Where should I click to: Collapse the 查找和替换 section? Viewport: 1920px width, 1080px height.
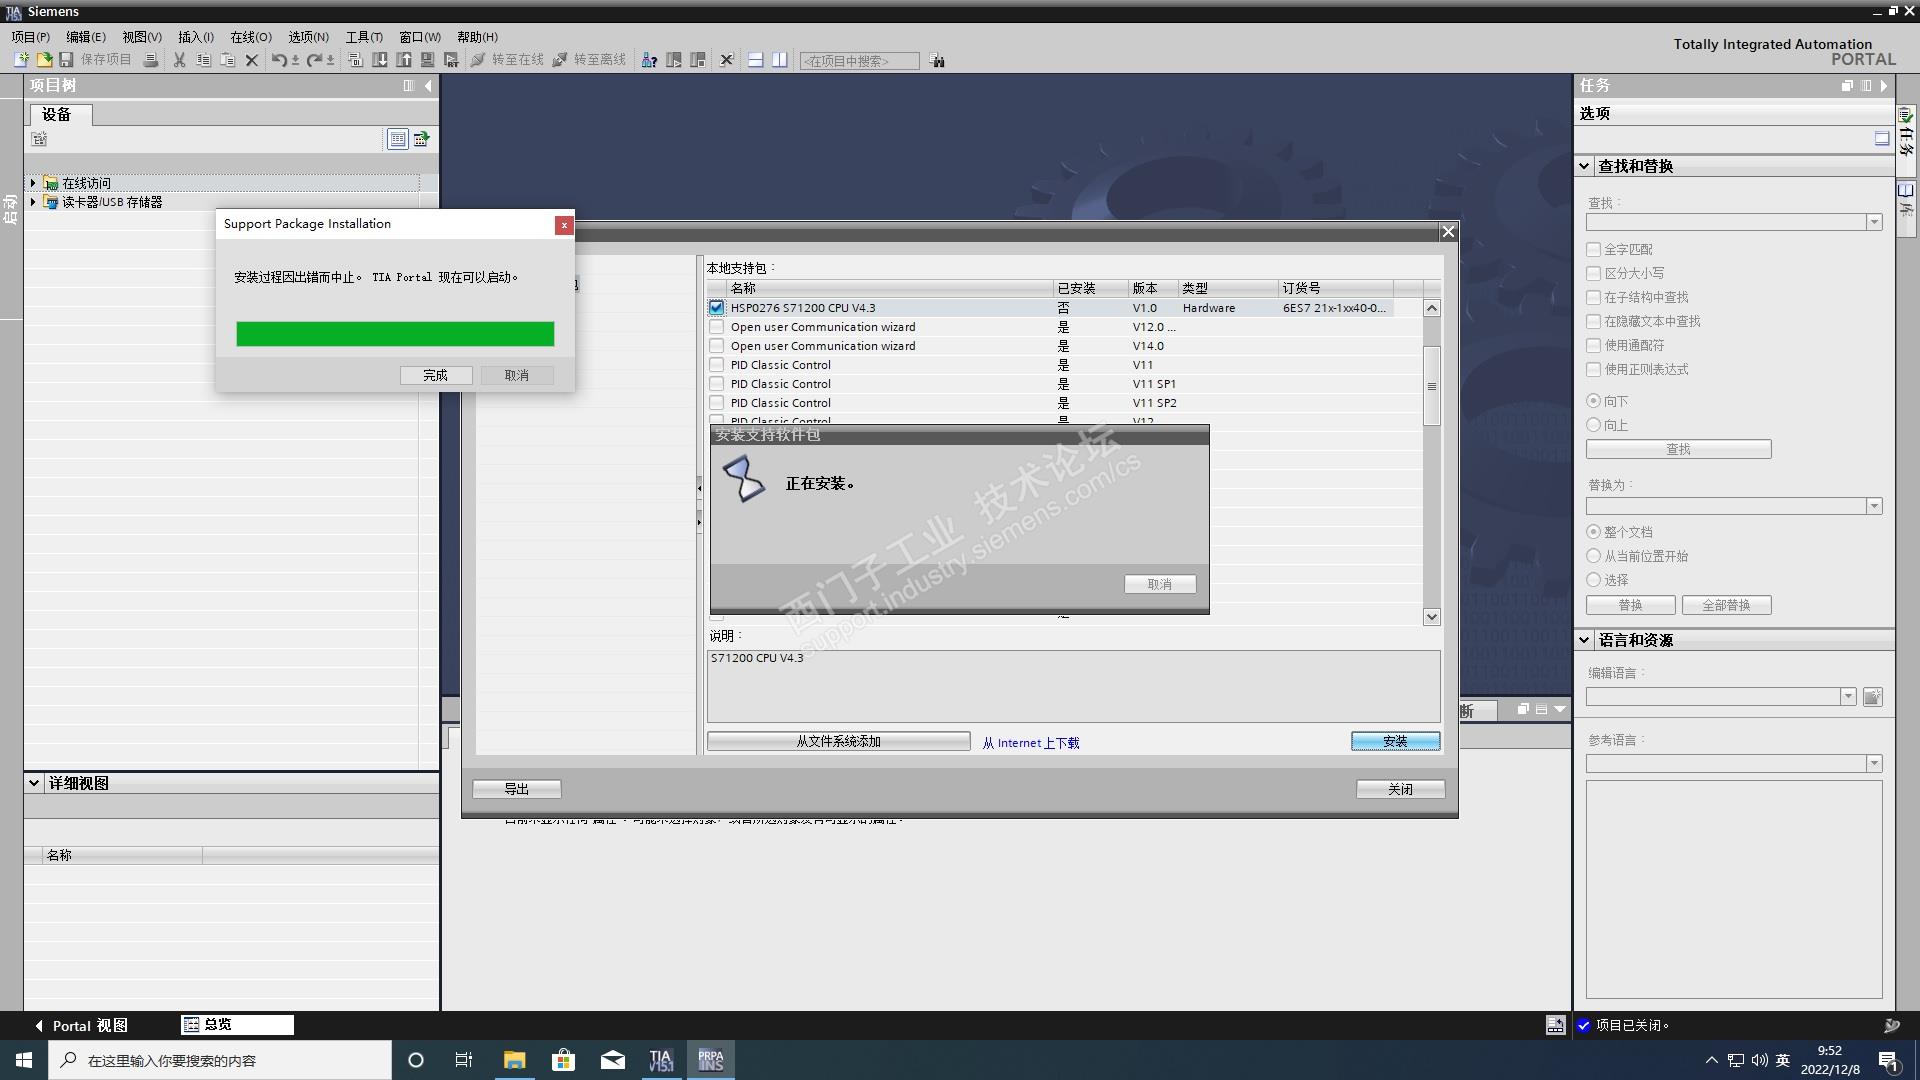pyautogui.click(x=1585, y=166)
